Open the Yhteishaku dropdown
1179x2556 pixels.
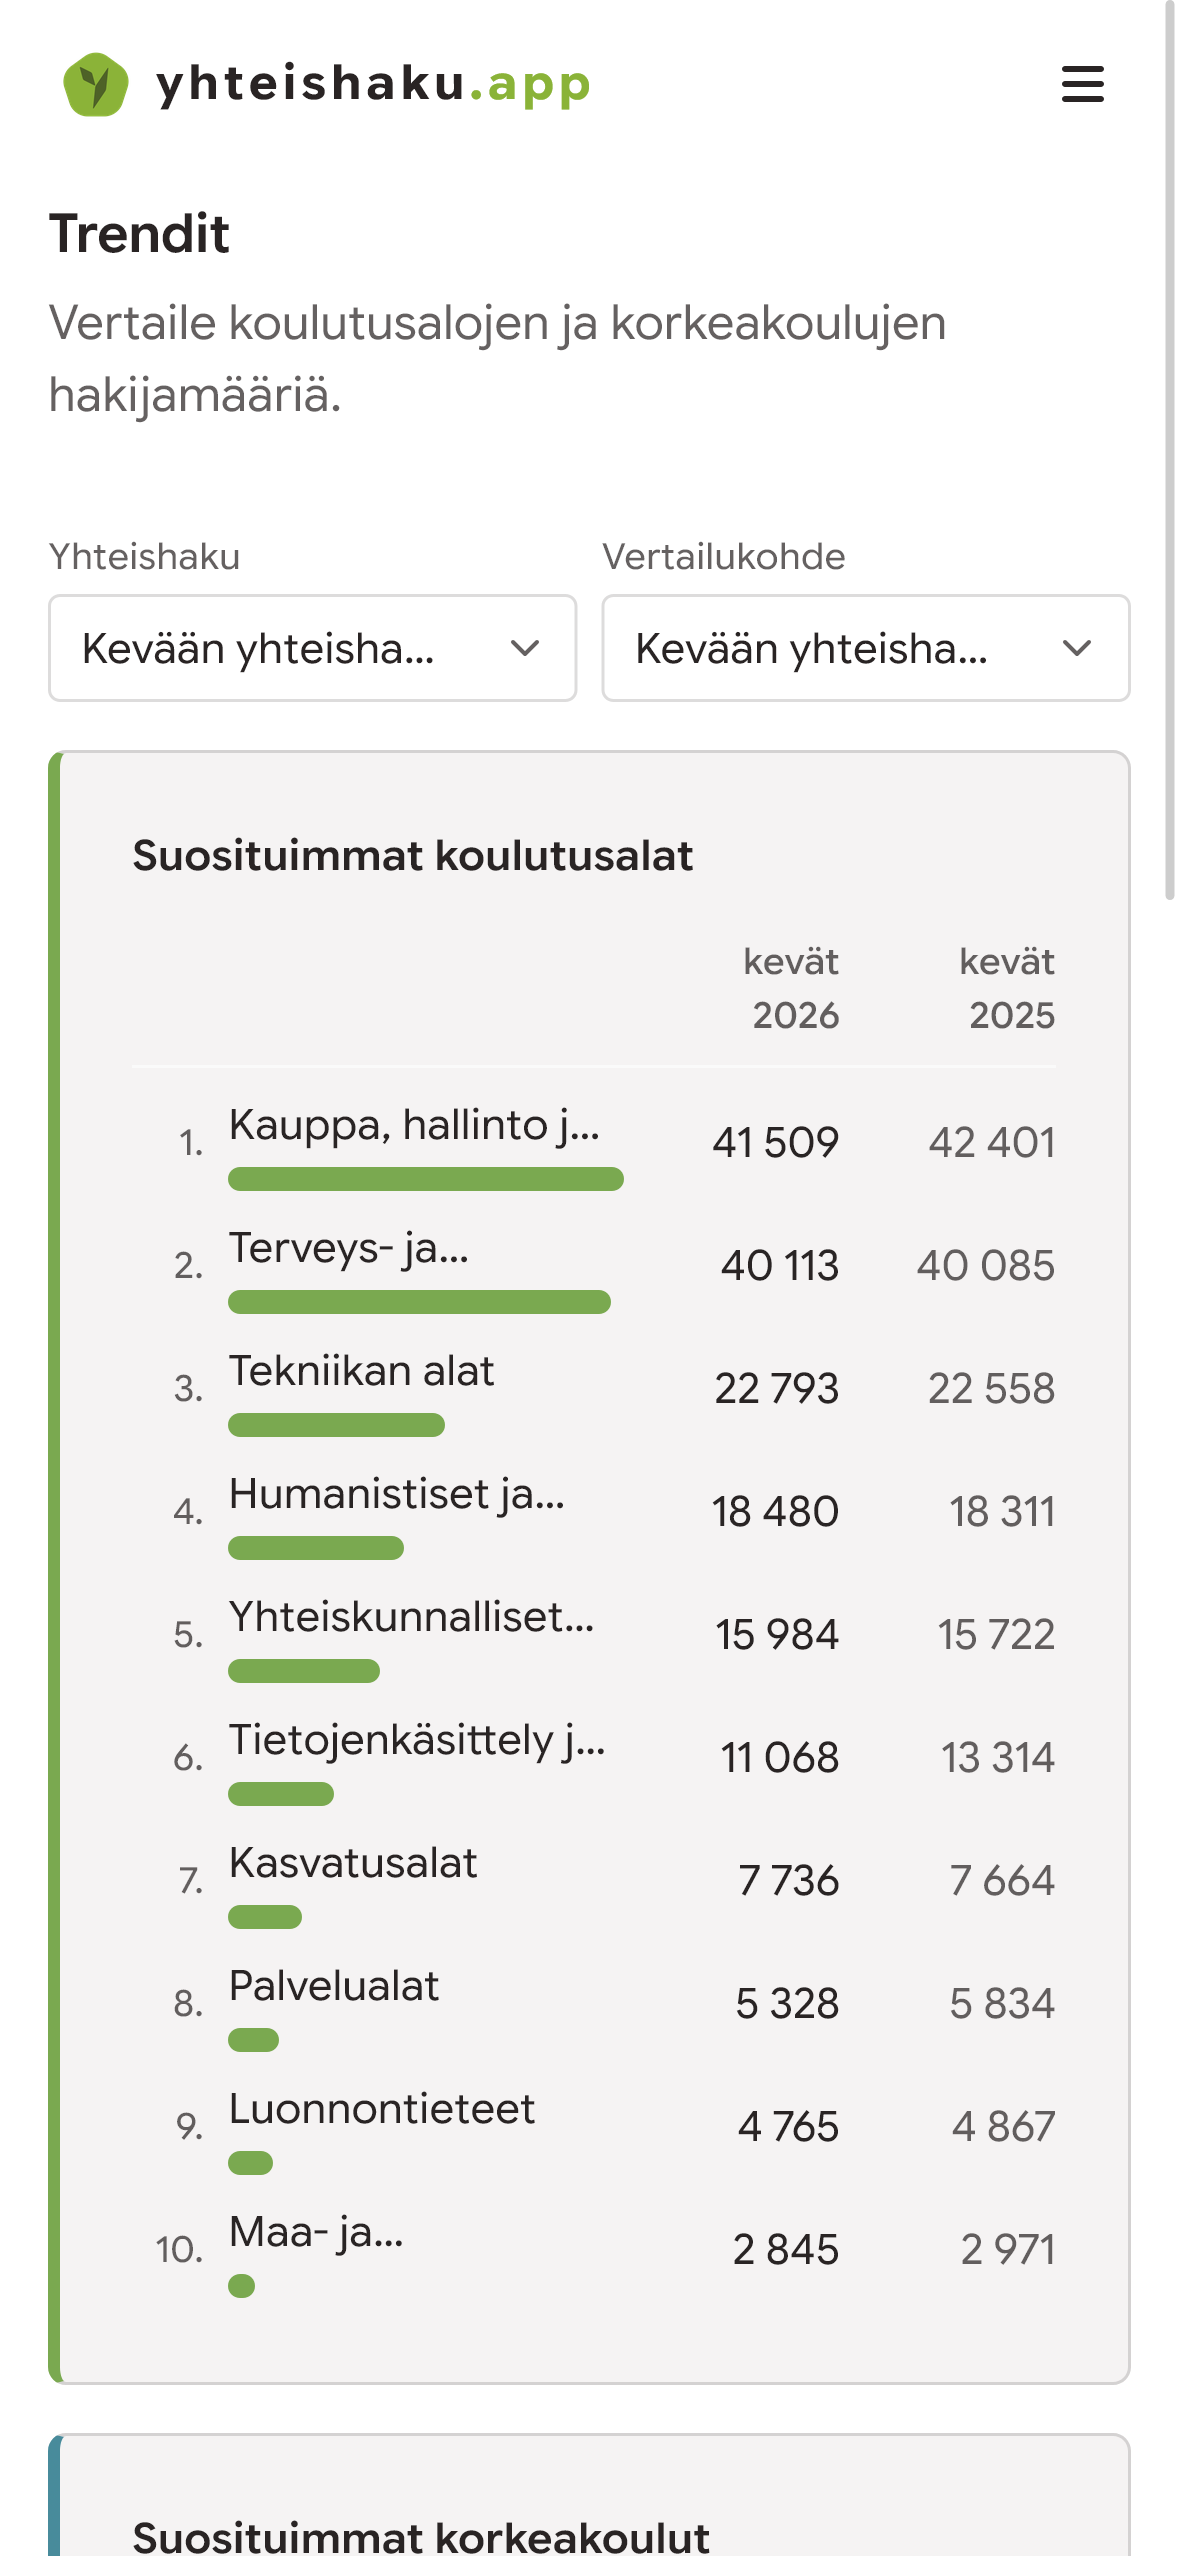pyautogui.click(x=312, y=648)
